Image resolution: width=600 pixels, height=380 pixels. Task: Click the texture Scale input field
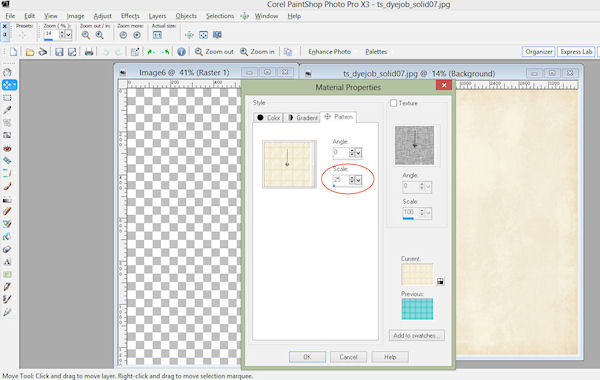[411, 213]
